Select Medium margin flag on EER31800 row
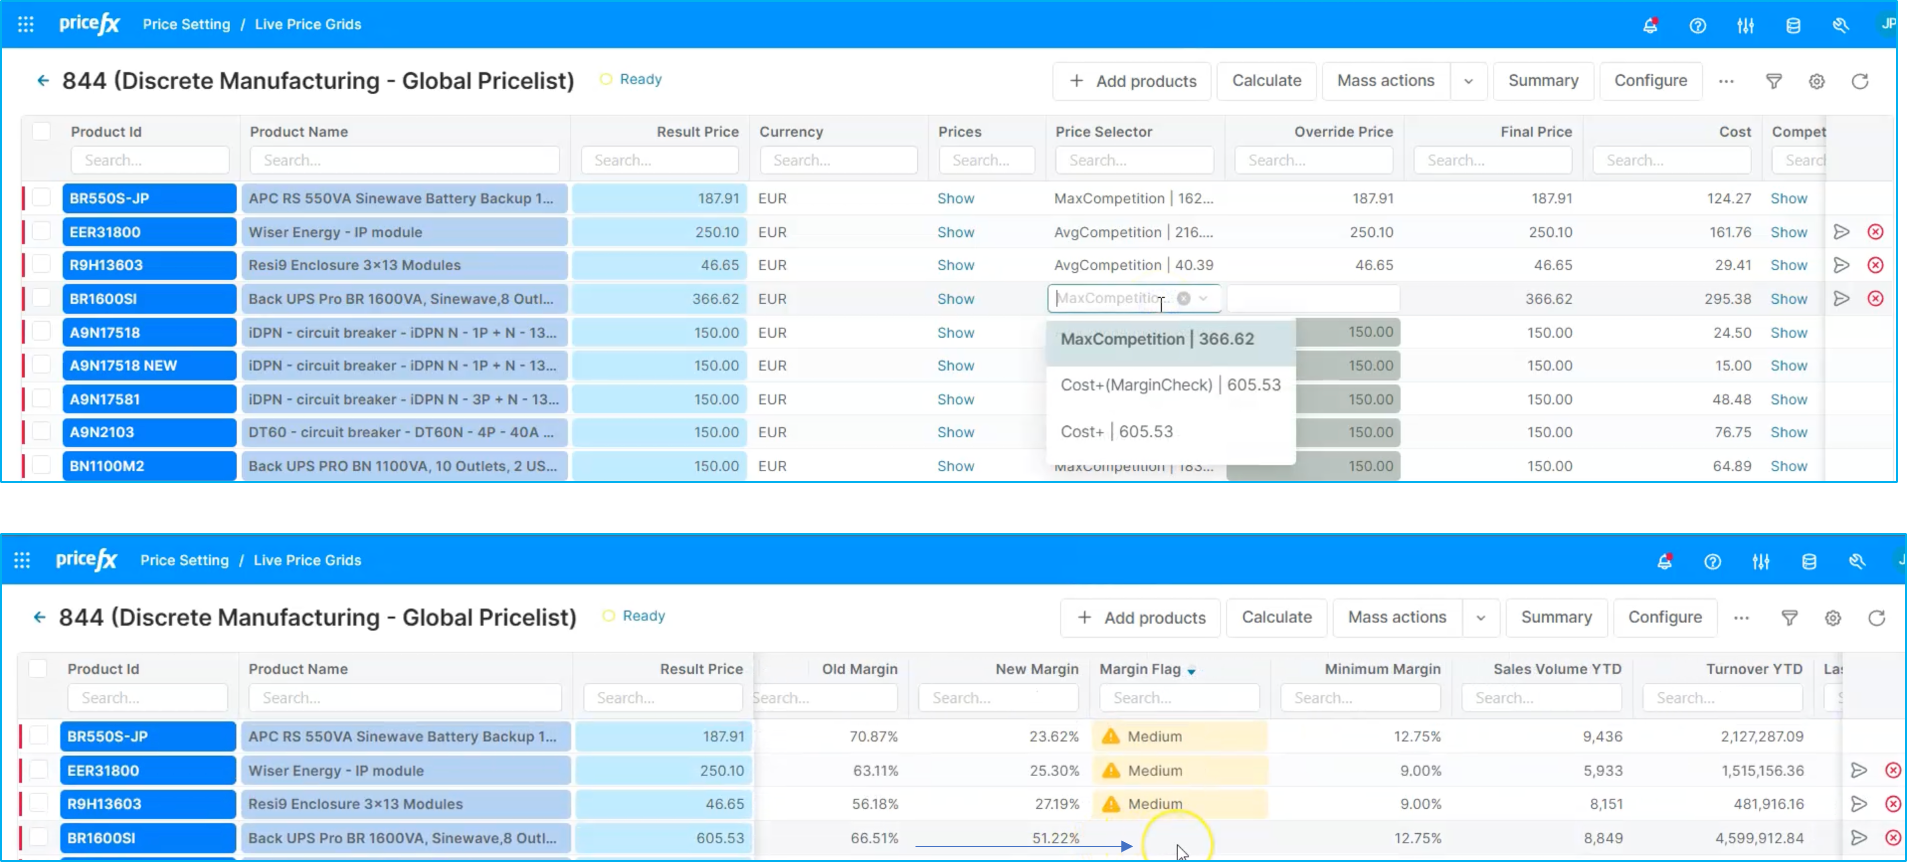The width and height of the screenshot is (1908, 862). pyautogui.click(x=1180, y=770)
